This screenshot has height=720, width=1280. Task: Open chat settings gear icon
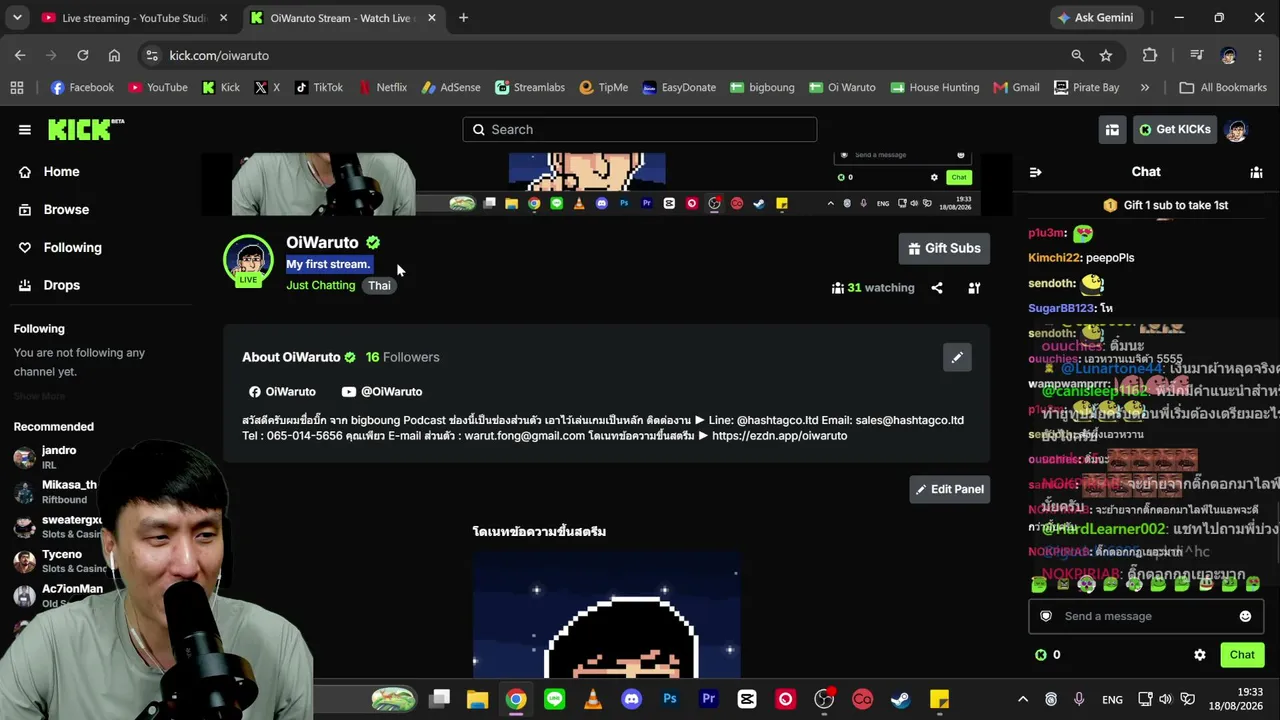point(1200,655)
